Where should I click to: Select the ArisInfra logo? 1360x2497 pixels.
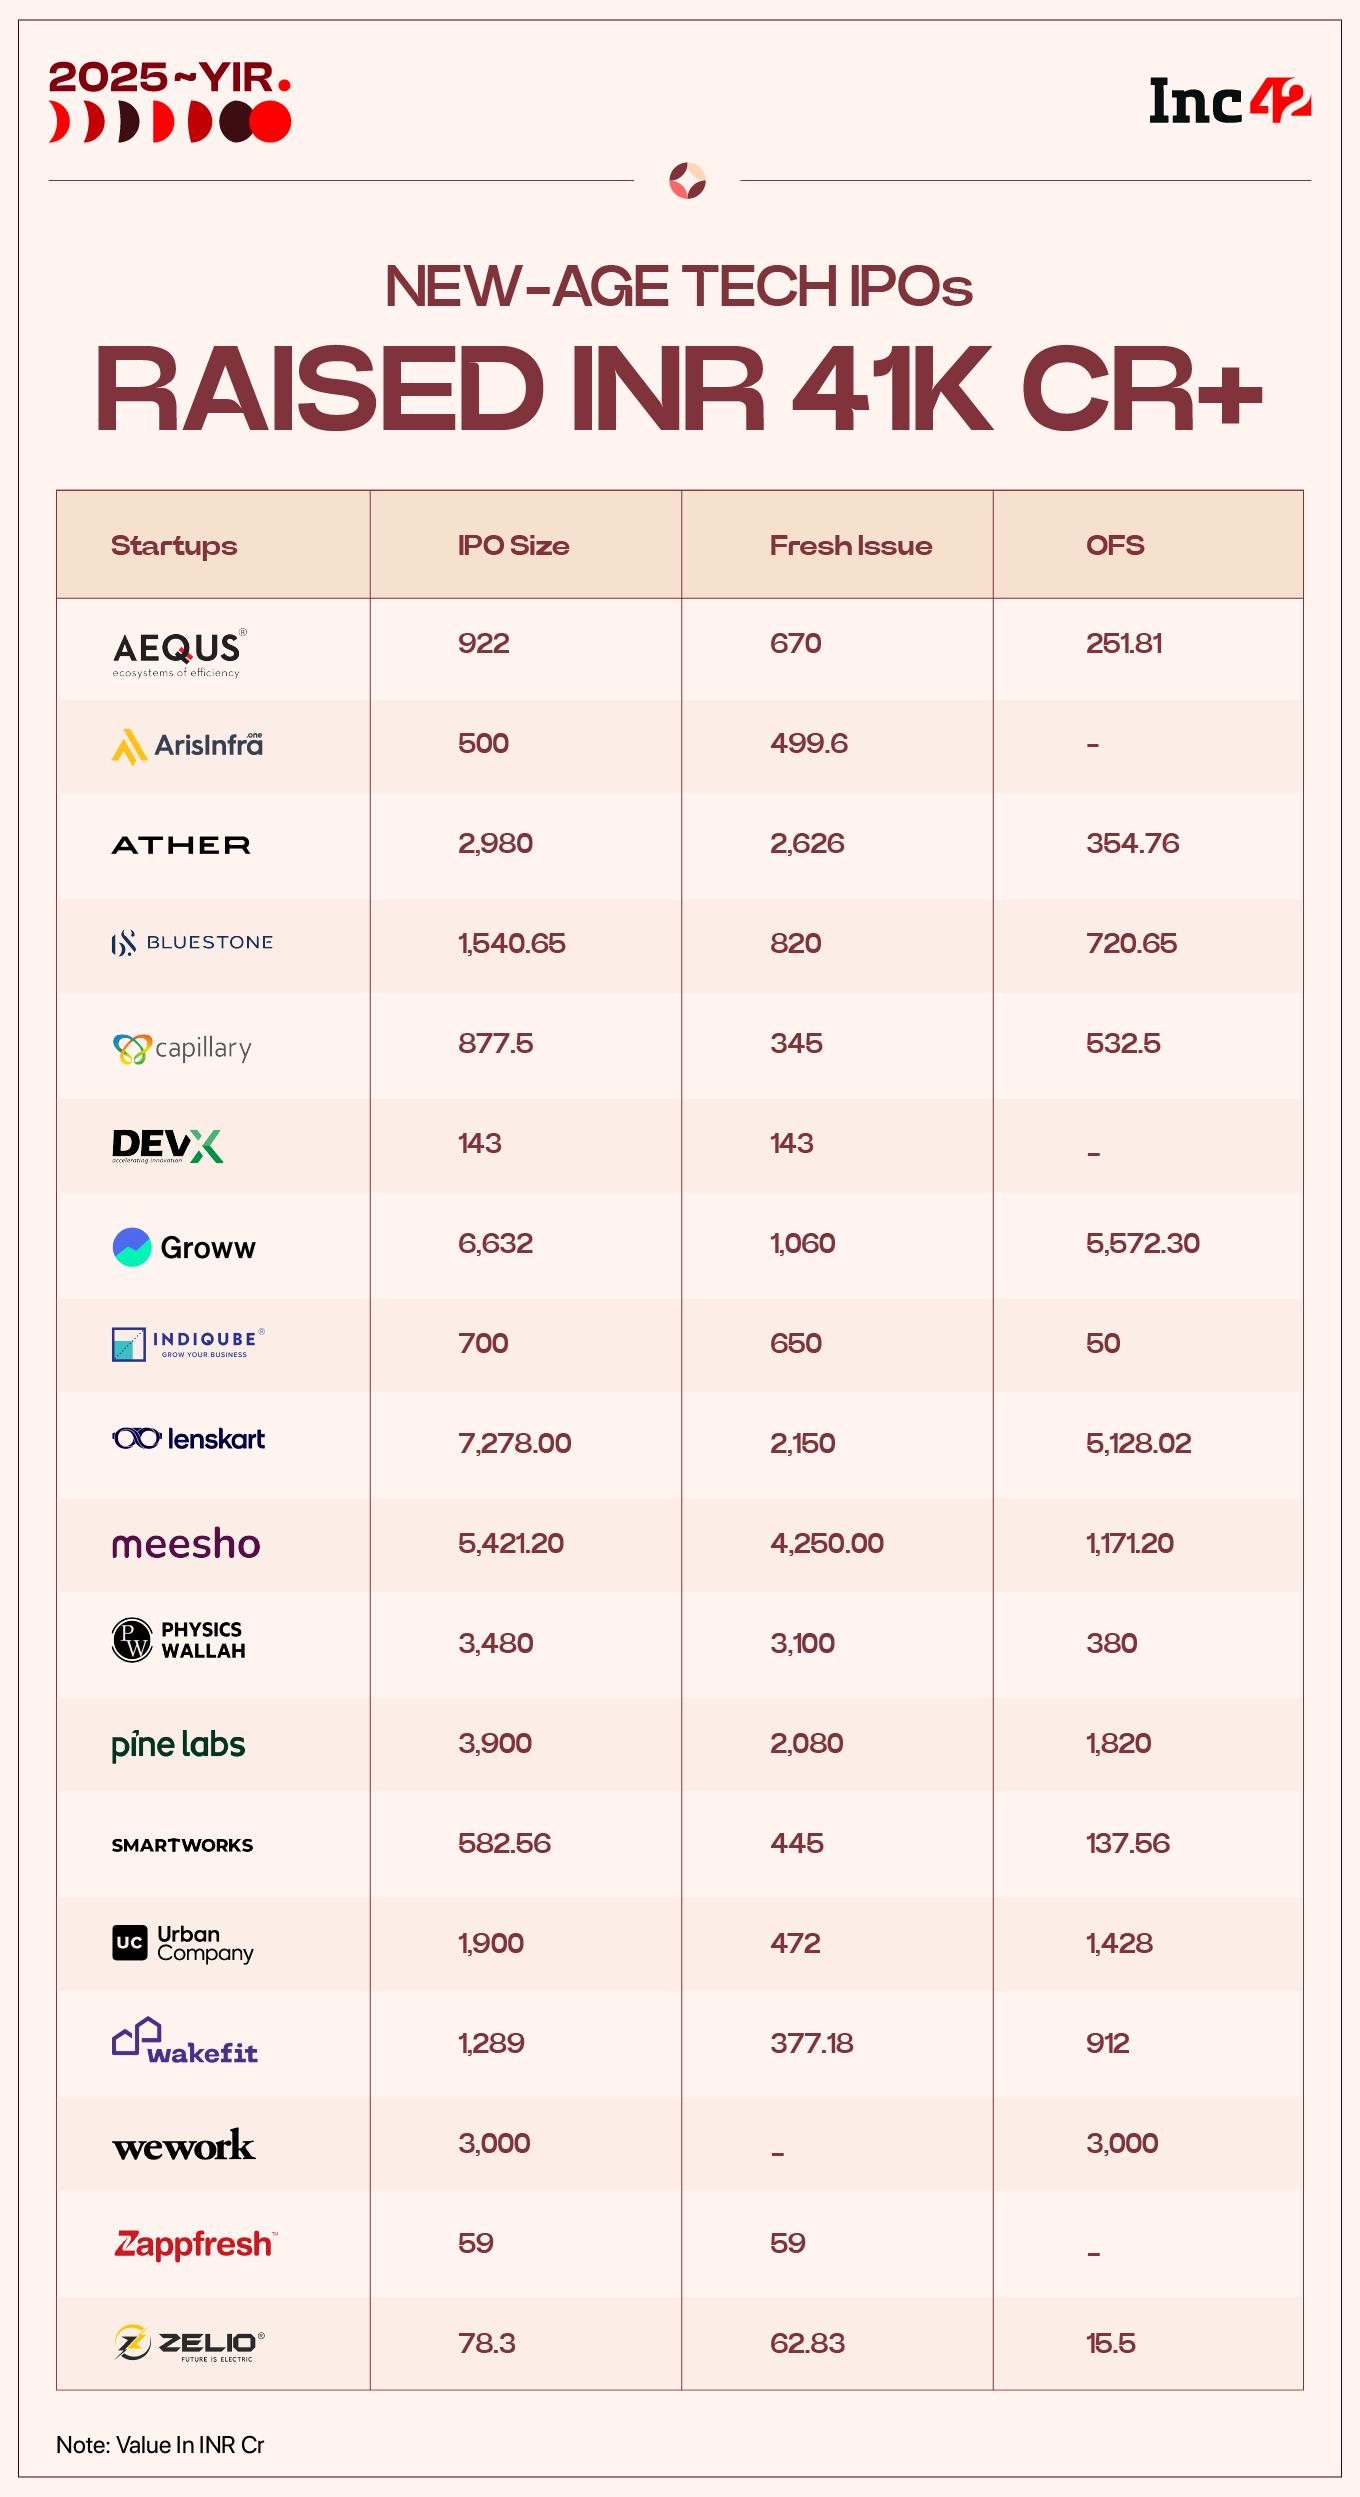point(187,745)
